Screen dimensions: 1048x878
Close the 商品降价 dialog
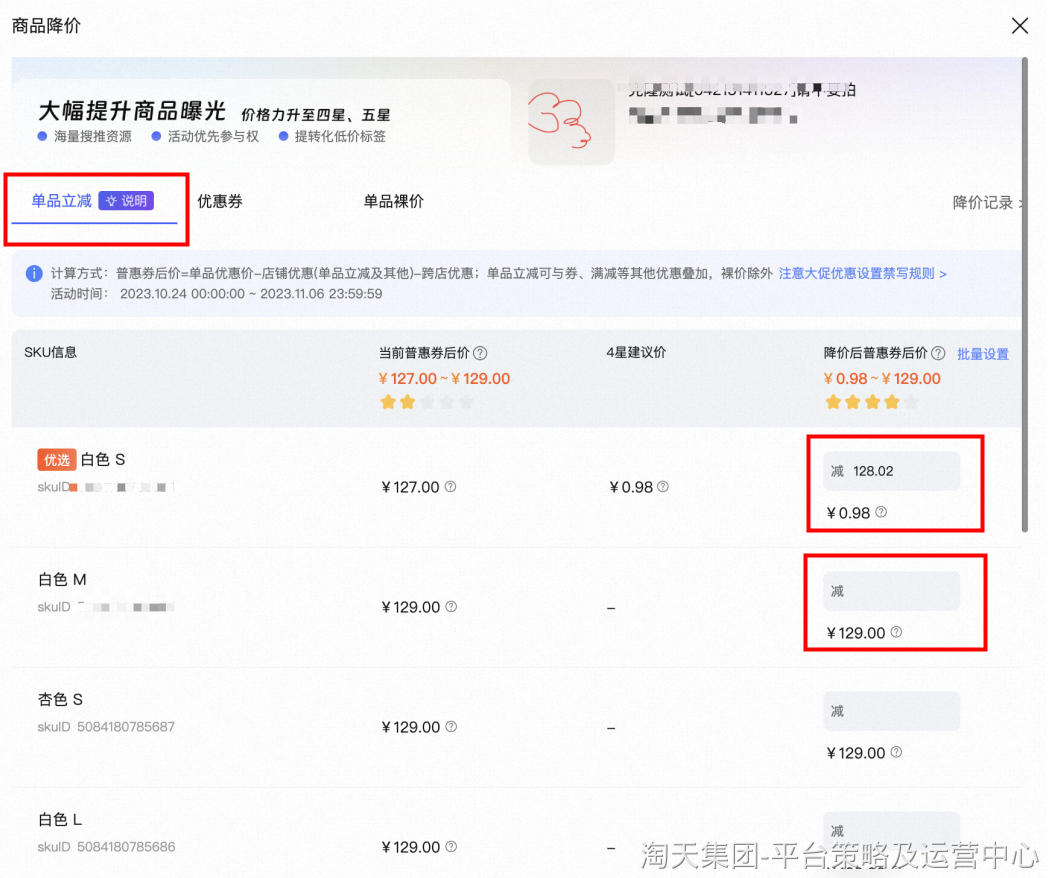point(1019,26)
